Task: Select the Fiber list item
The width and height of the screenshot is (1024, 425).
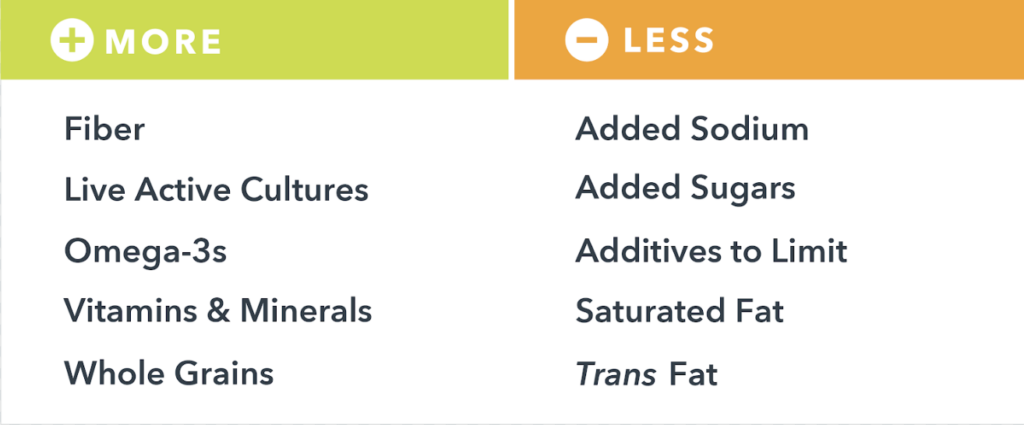Action: [x=104, y=129]
